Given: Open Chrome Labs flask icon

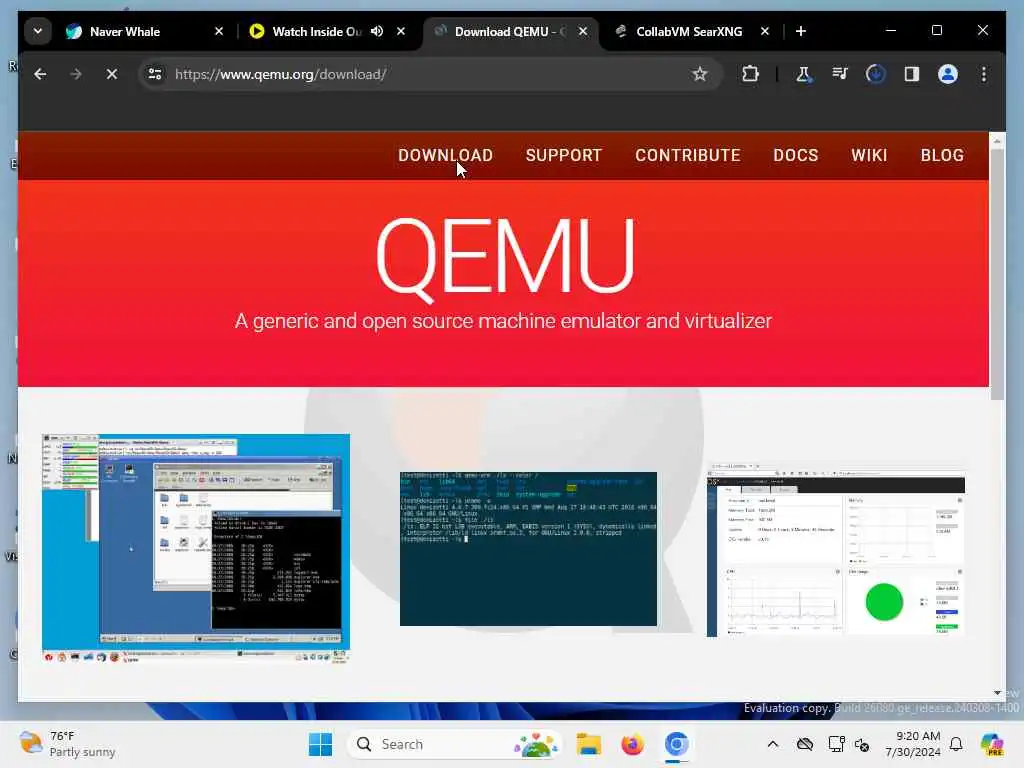Looking at the screenshot, I should click(803, 74).
